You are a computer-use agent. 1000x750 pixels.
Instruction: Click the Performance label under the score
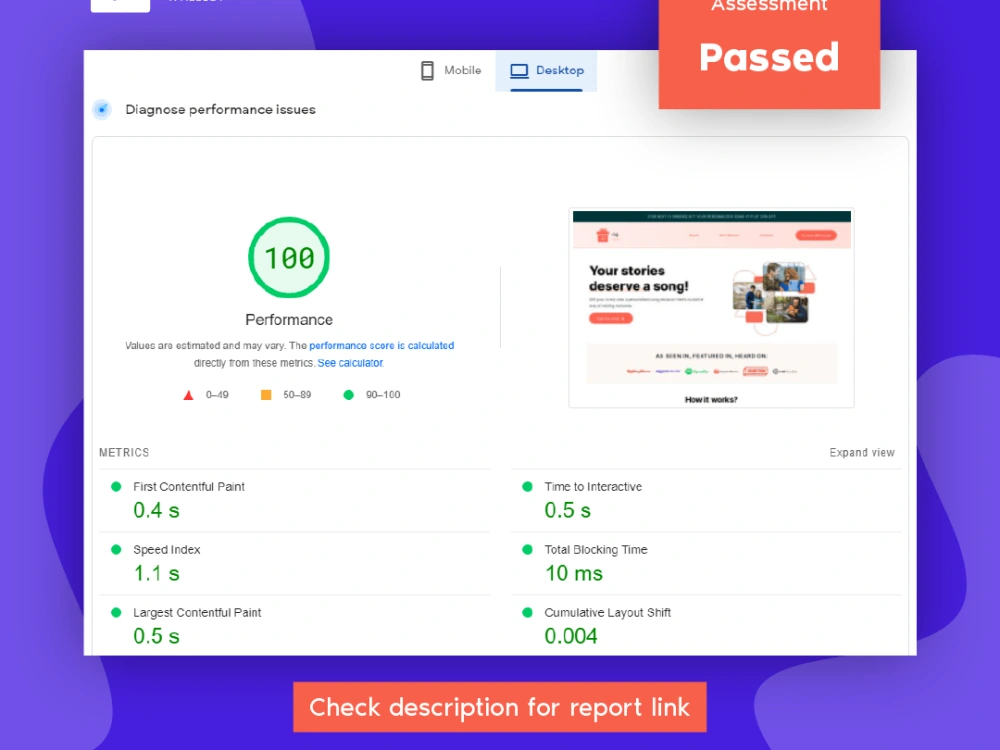[289, 320]
